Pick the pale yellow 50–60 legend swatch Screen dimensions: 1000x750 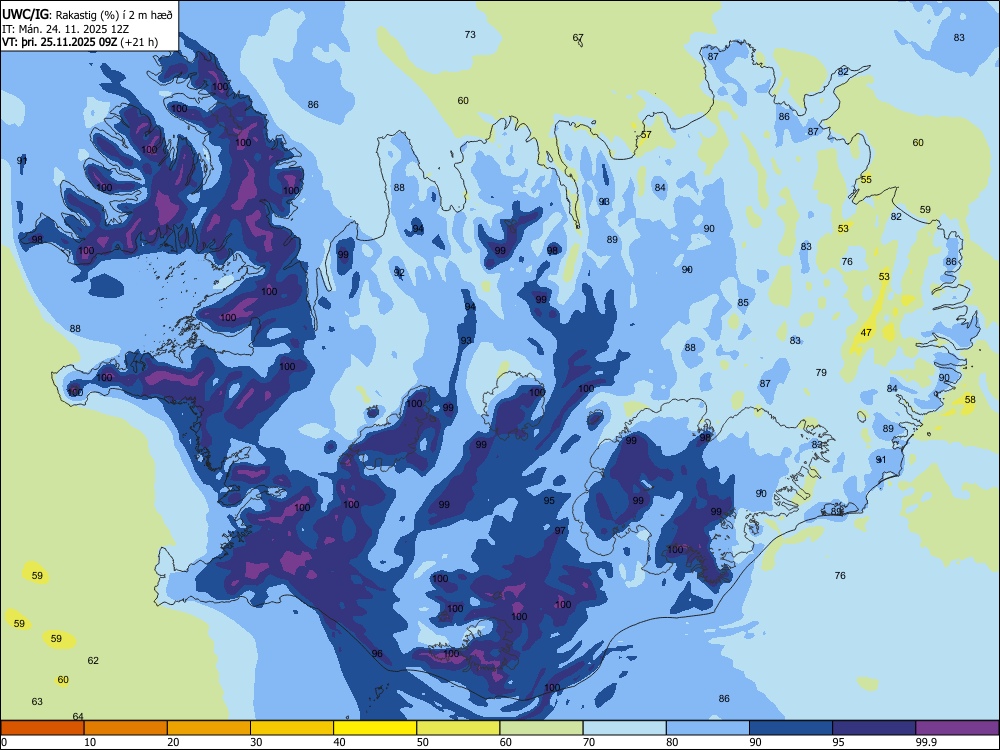coord(458,728)
